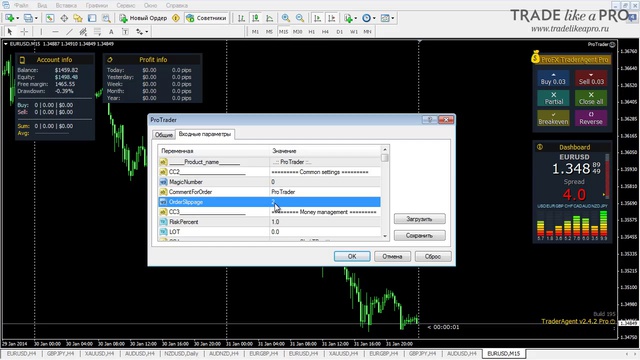Toggle the Terminal panel icon
The image size is (640, 360).
coord(92,18)
